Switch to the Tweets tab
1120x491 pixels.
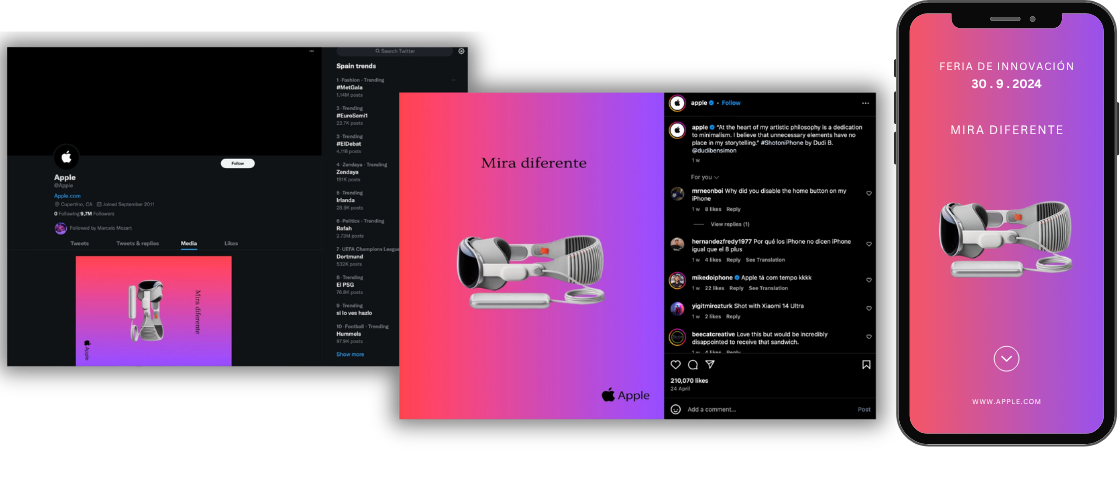[79, 244]
